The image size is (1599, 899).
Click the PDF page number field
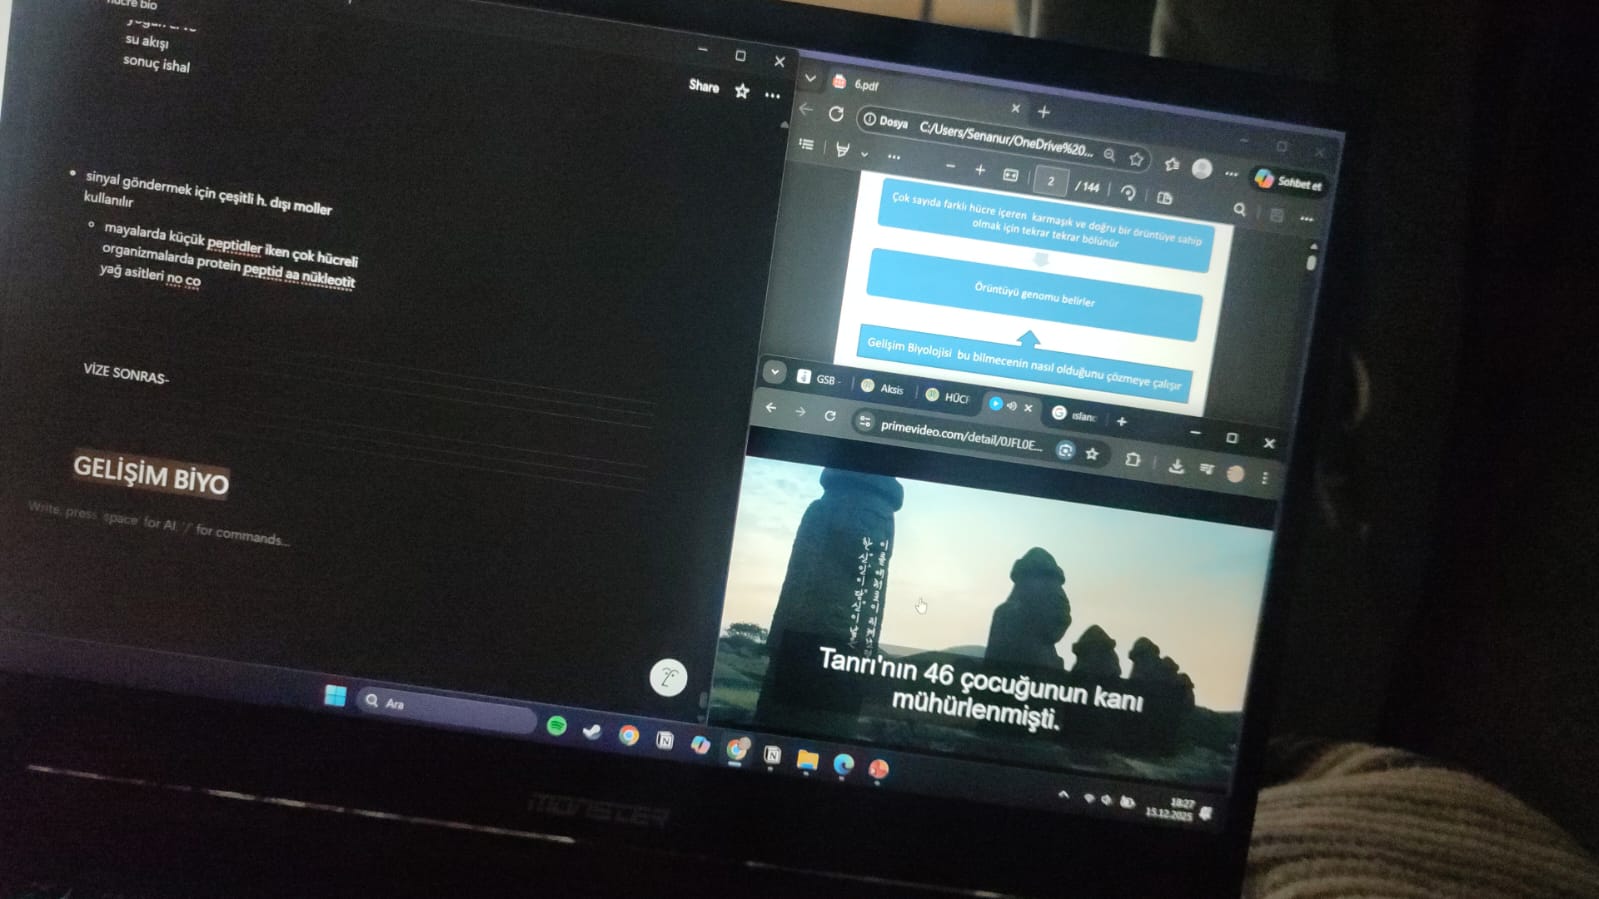pyautogui.click(x=1050, y=181)
